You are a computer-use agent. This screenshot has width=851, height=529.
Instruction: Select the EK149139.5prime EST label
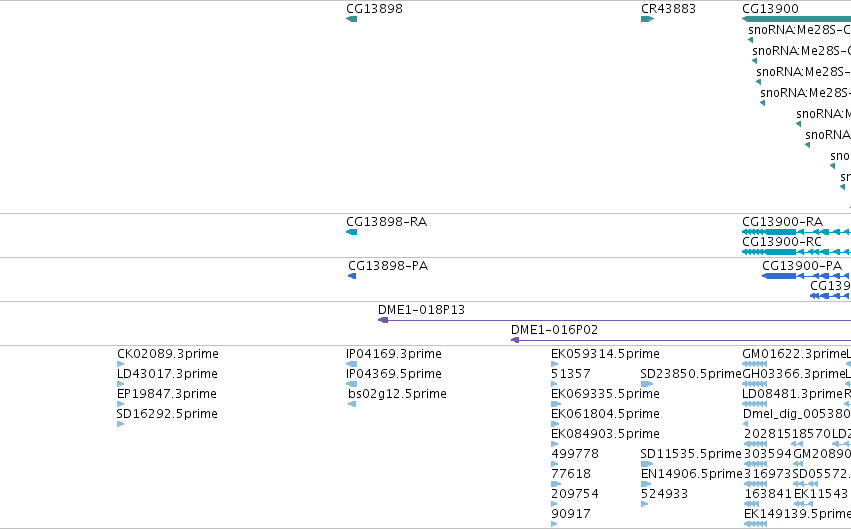click(797, 514)
